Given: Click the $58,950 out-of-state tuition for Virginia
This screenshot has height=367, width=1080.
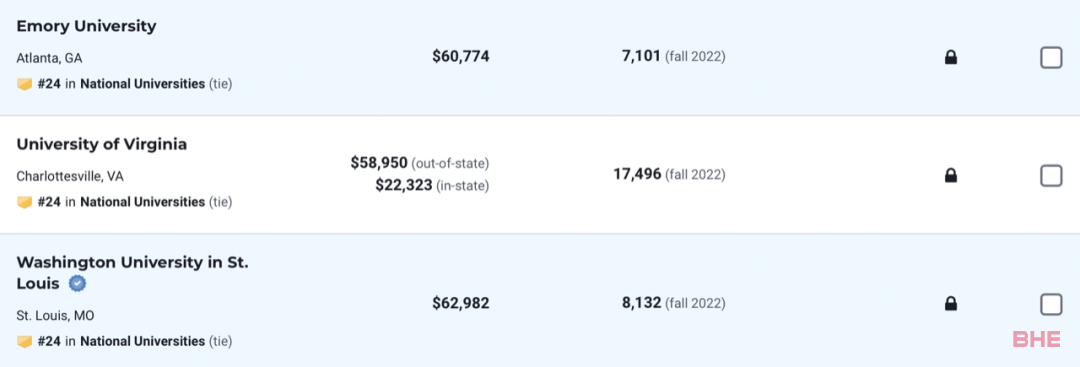Looking at the screenshot, I should [379, 163].
